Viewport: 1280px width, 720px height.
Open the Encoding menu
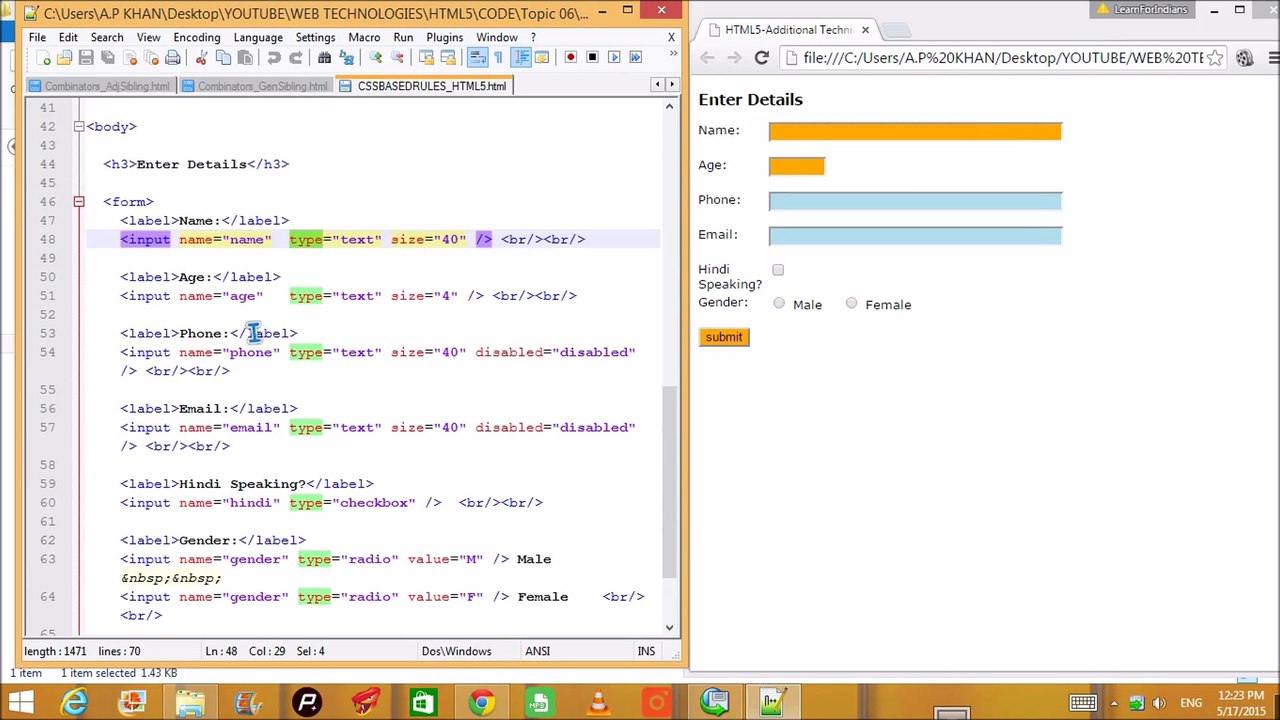(196, 37)
